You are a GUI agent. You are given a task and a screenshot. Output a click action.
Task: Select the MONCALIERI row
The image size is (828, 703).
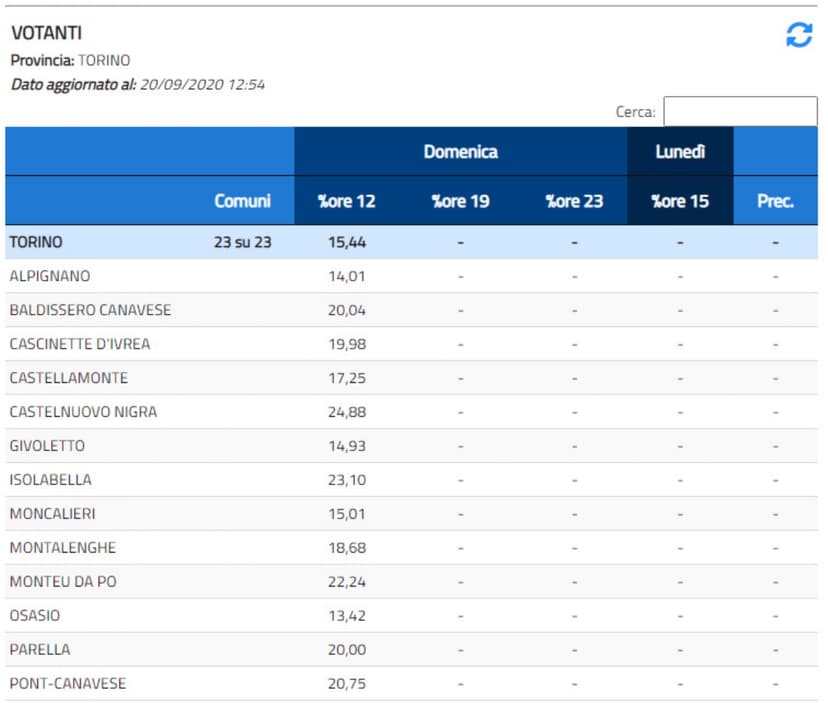click(52, 514)
